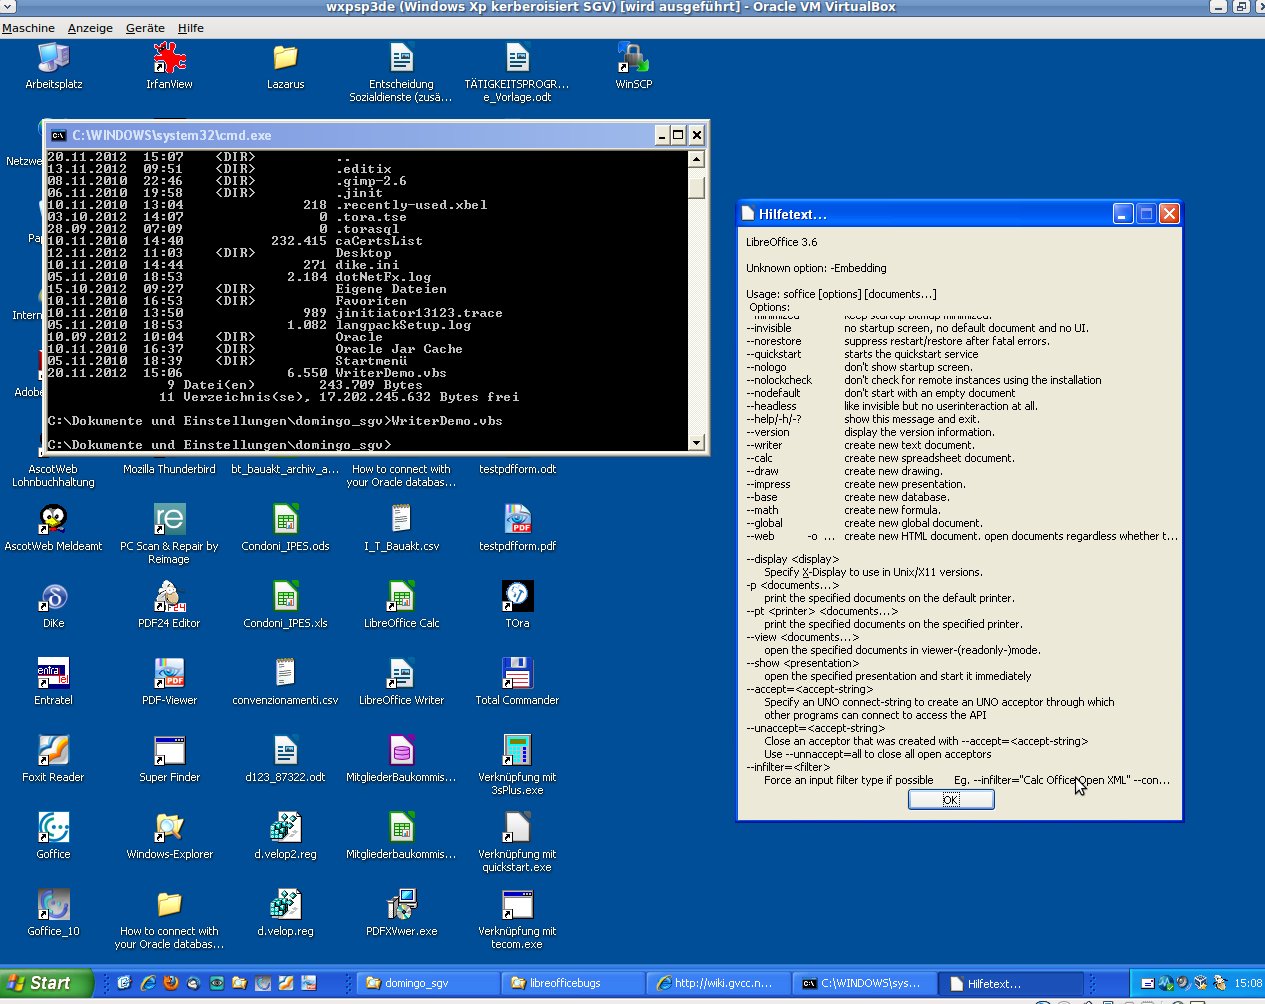
Task: Click OK in the Hilfetext dialog
Action: pos(950,800)
